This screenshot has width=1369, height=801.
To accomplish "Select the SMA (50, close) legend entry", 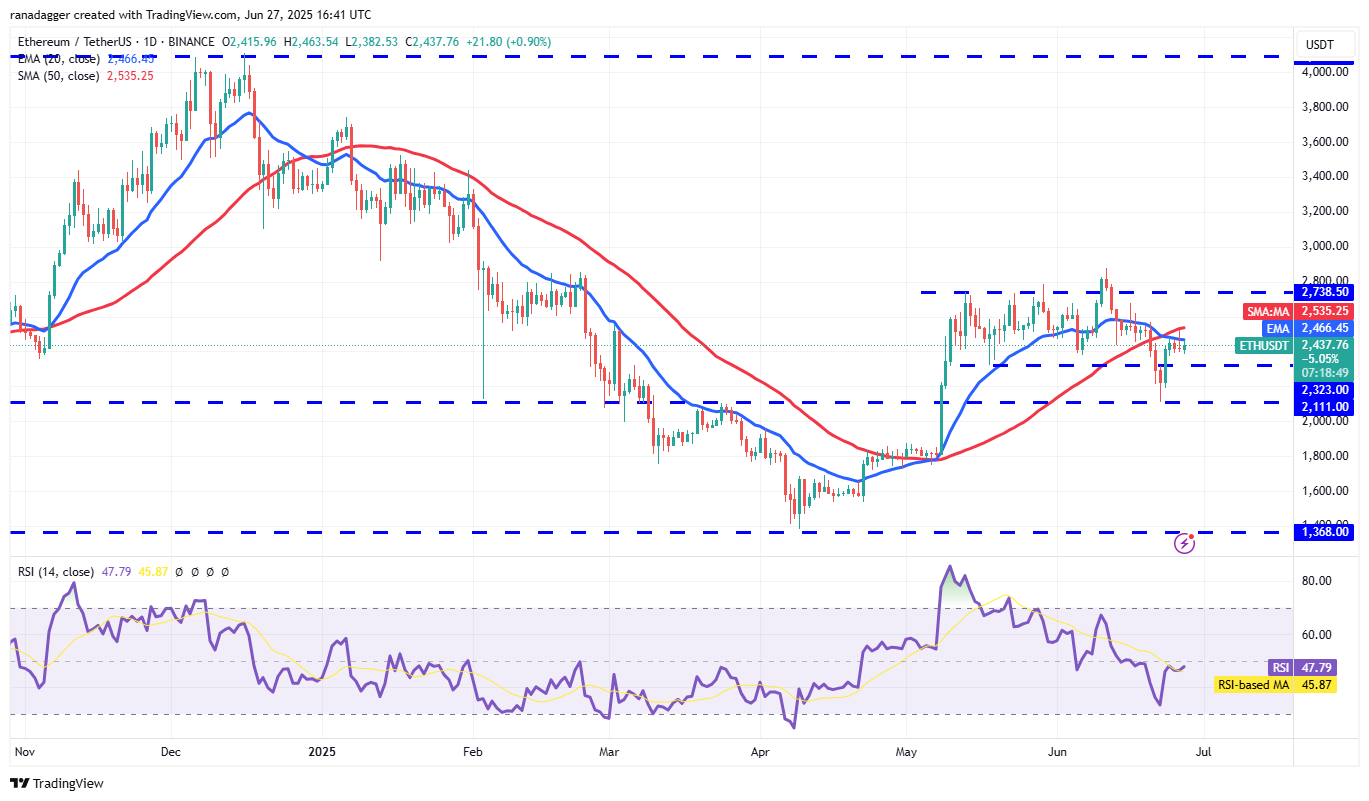I will [56, 76].
